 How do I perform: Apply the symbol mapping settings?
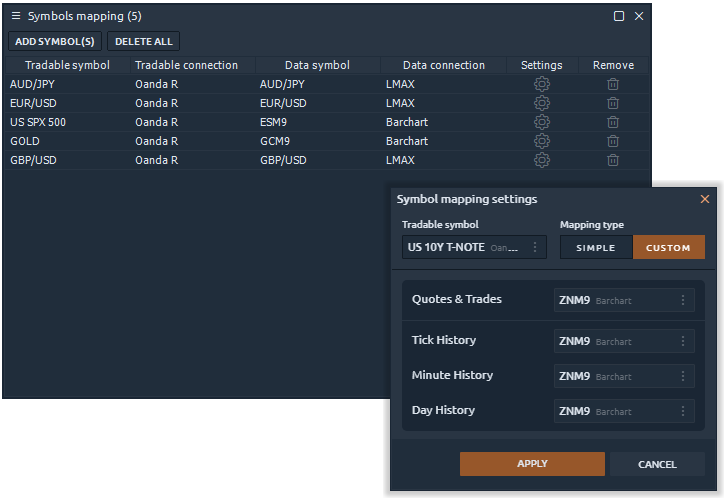[532, 464]
